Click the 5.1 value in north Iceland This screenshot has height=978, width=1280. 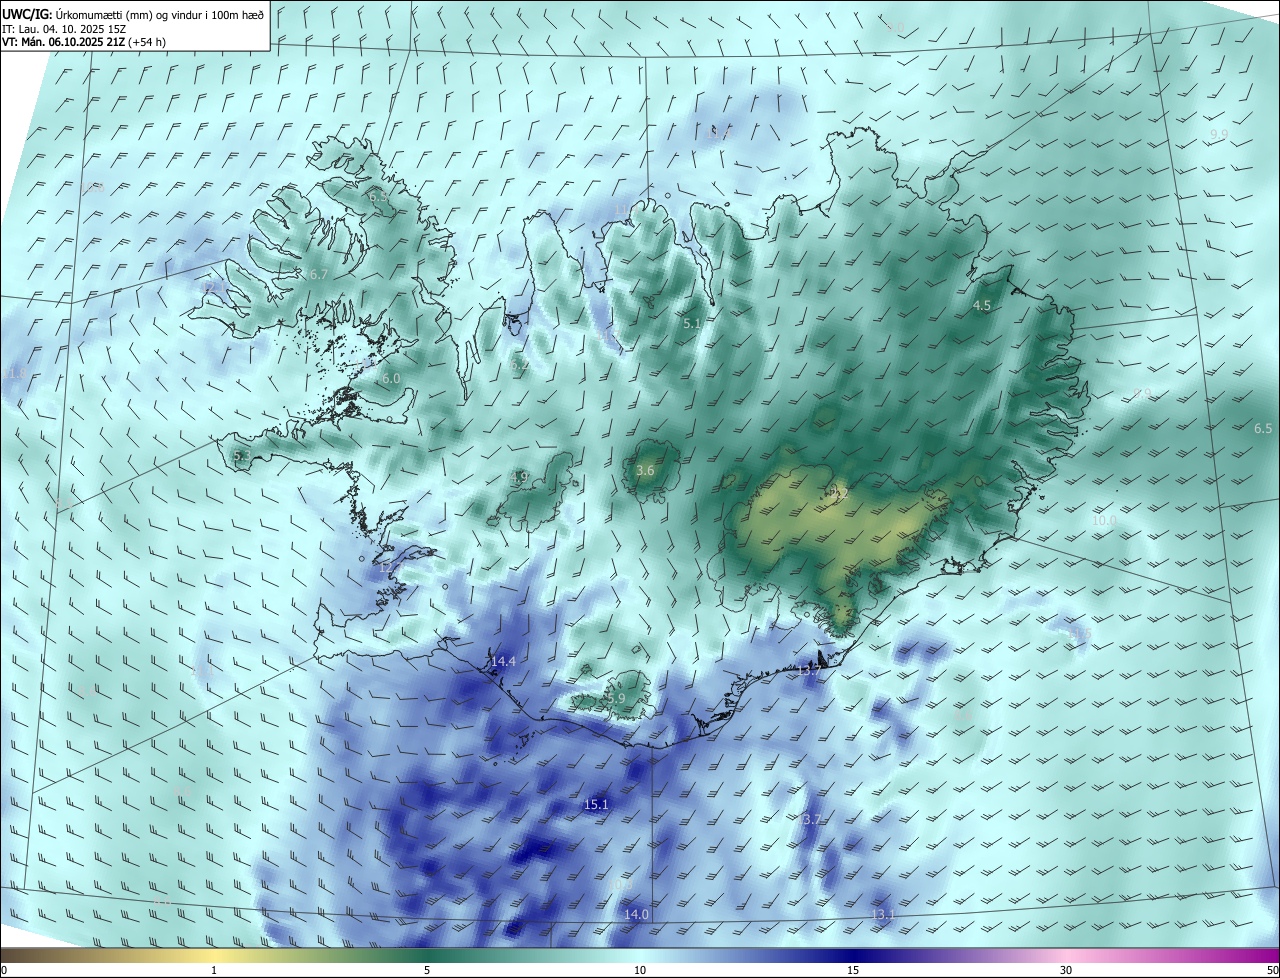point(692,324)
